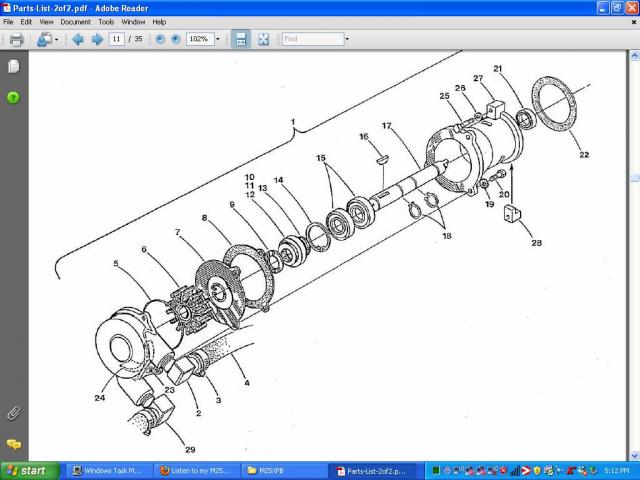Open the Window menu
The height and width of the screenshot is (480, 640).
click(x=133, y=22)
